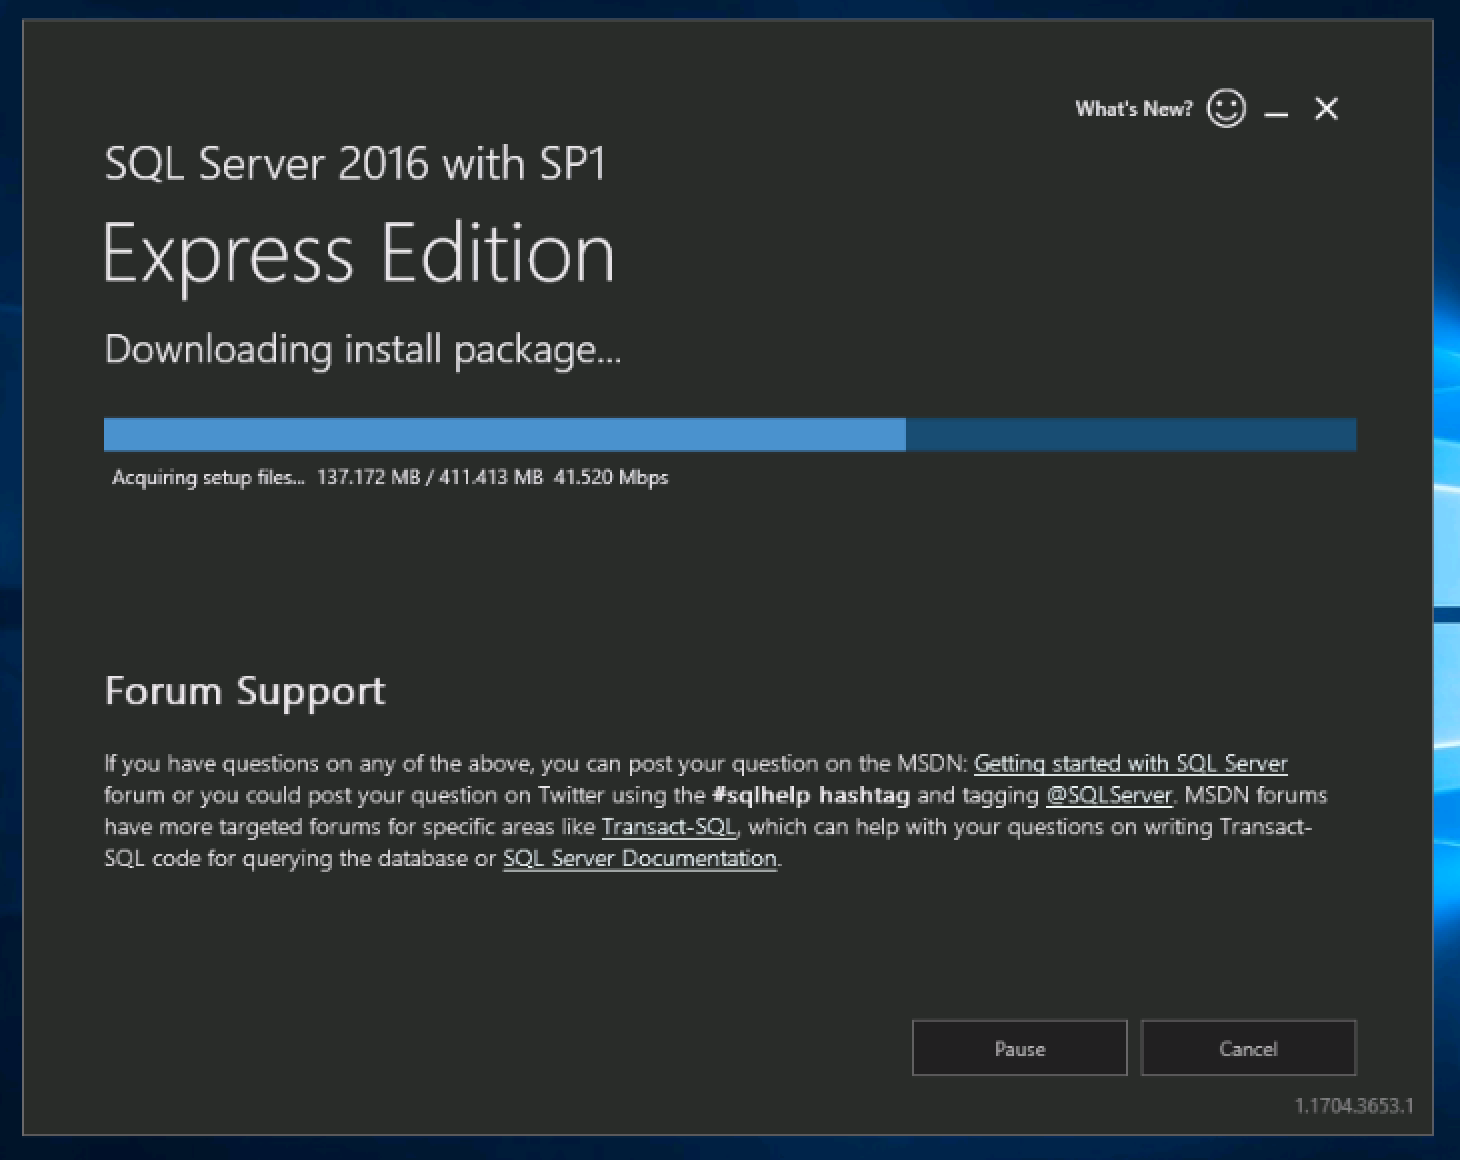Pause the install package download
This screenshot has height=1160, width=1460.
pos(1019,1048)
